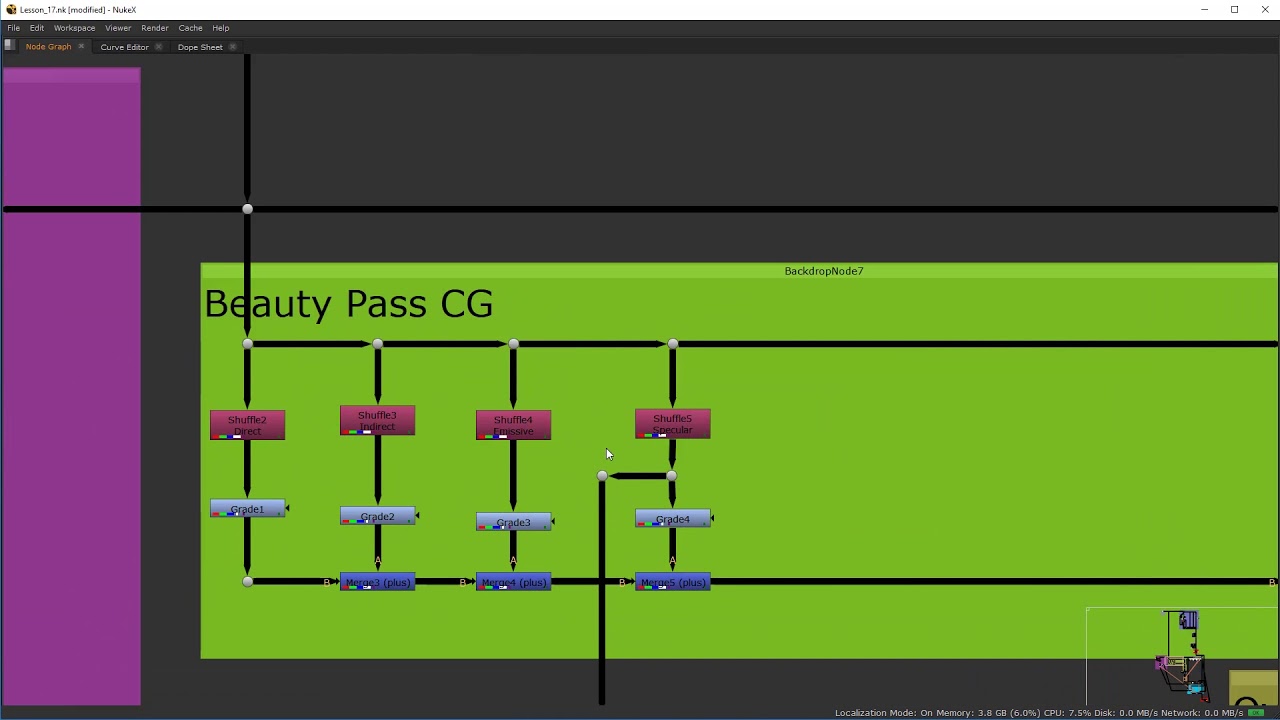1280x720 pixels.
Task: Click the green OK status indicator
Action: click(x=1256, y=713)
